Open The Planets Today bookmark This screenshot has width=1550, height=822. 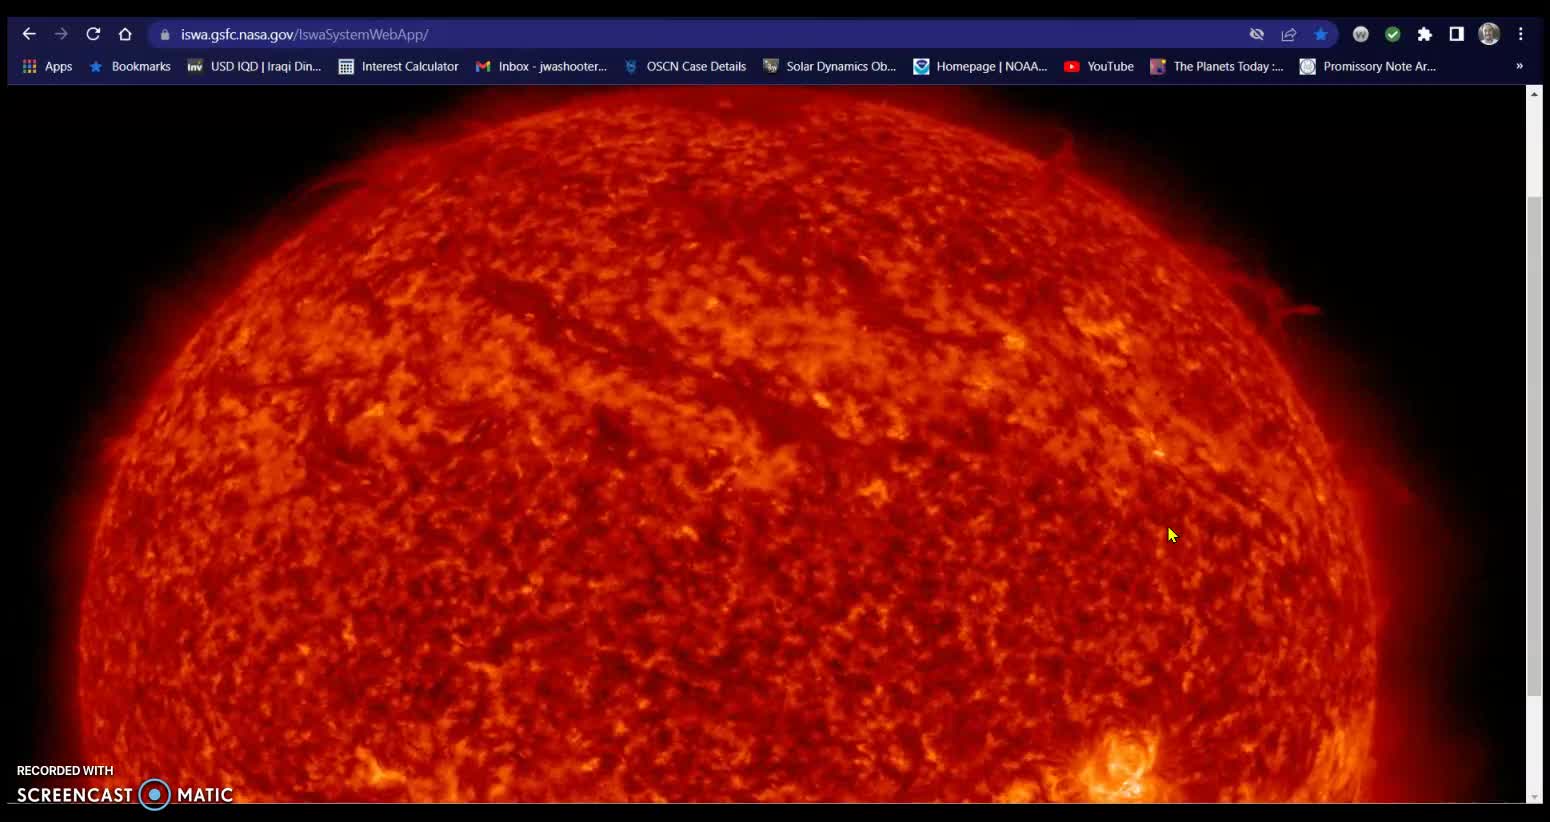1217,66
